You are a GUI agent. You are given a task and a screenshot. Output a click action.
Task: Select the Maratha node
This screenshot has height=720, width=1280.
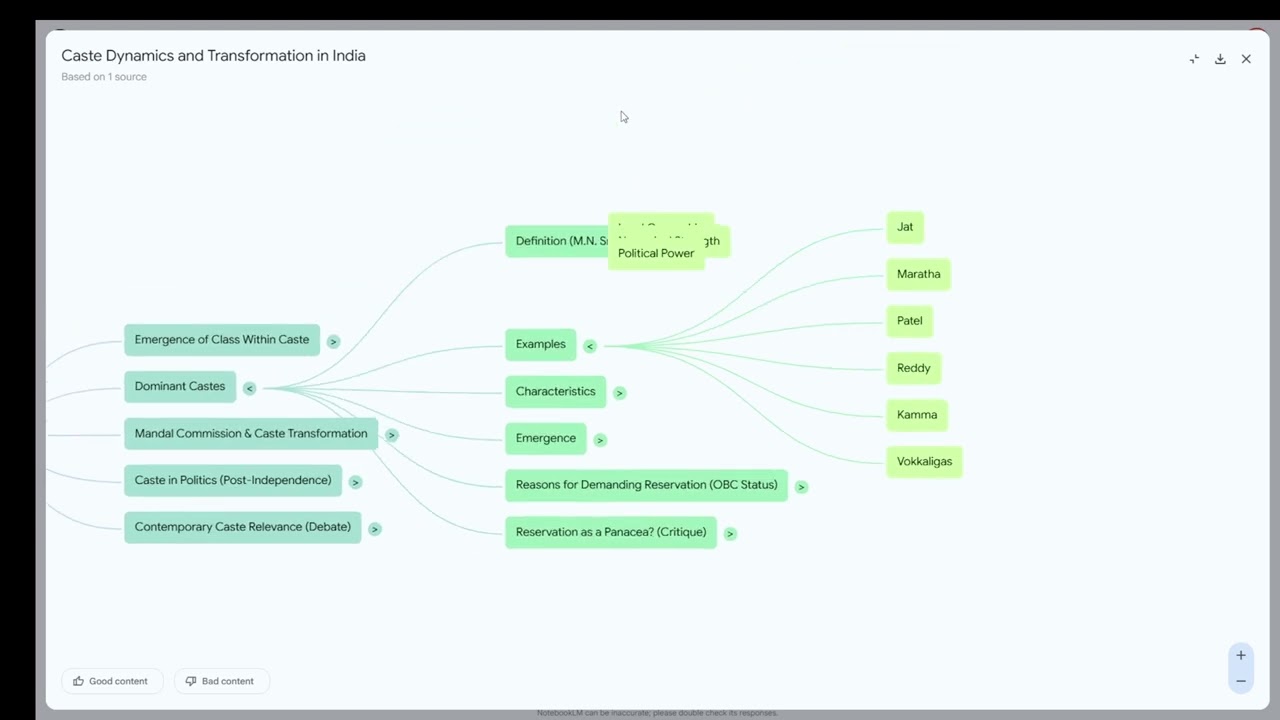point(918,274)
